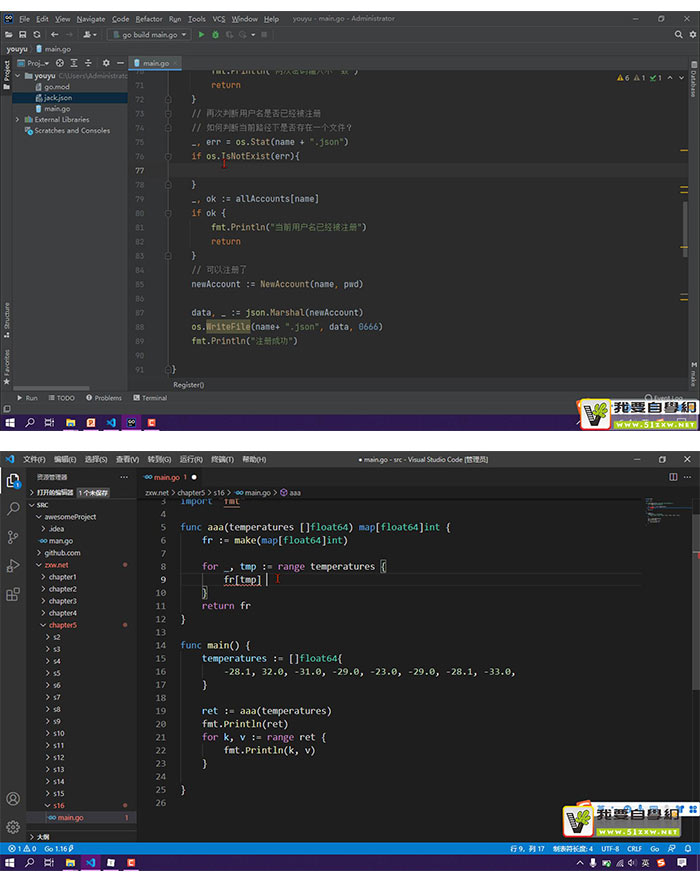The image size is (700, 880).
Task: Select go.mod in GoLand project tree
Action: click(57, 87)
